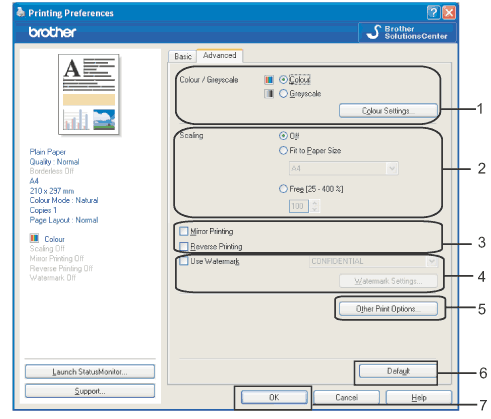Open the Brother Solutions Center link
Image resolution: width=491 pixels, height=419 pixels.
(407, 32)
